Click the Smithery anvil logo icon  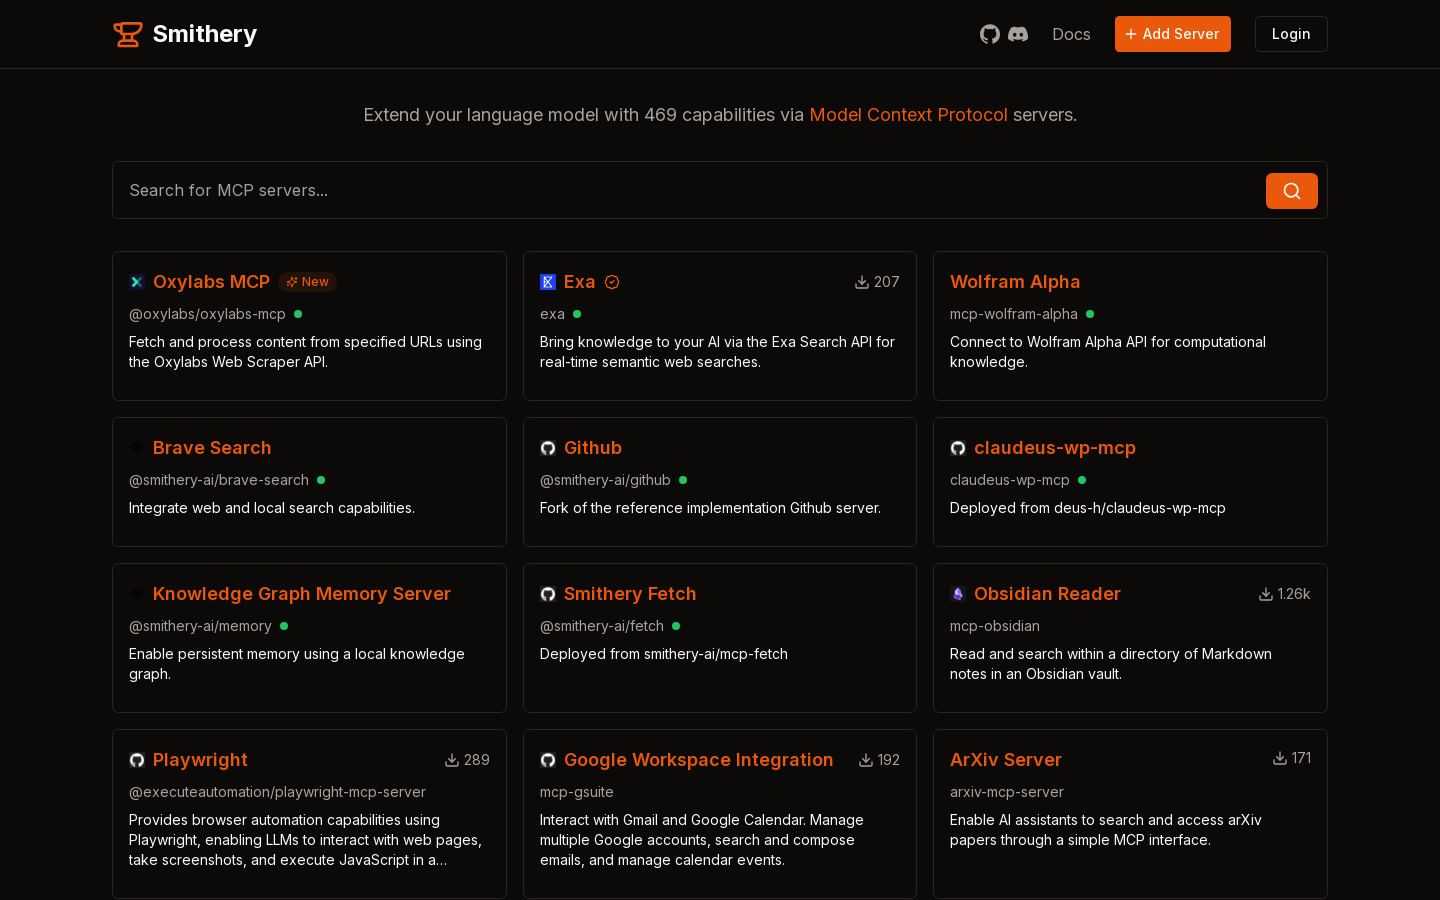pyautogui.click(x=128, y=34)
